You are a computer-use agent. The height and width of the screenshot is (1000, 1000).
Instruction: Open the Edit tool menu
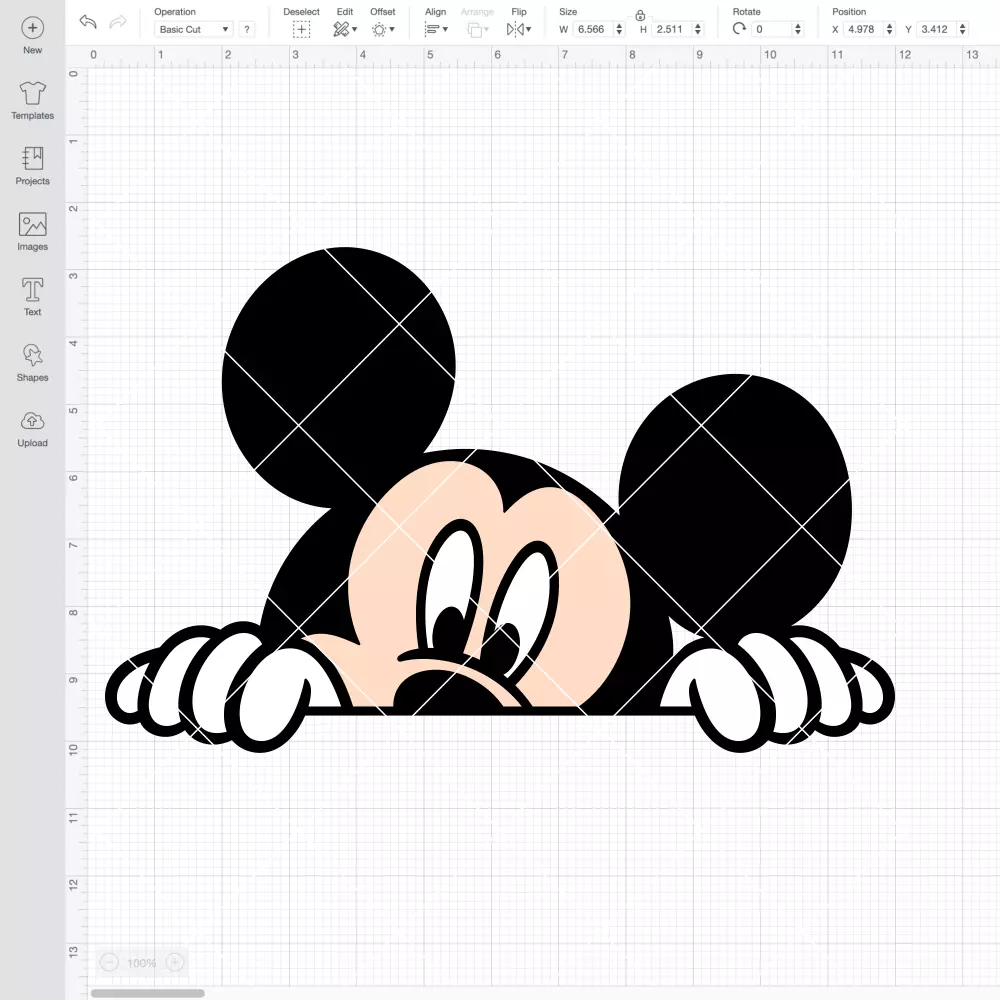345,29
